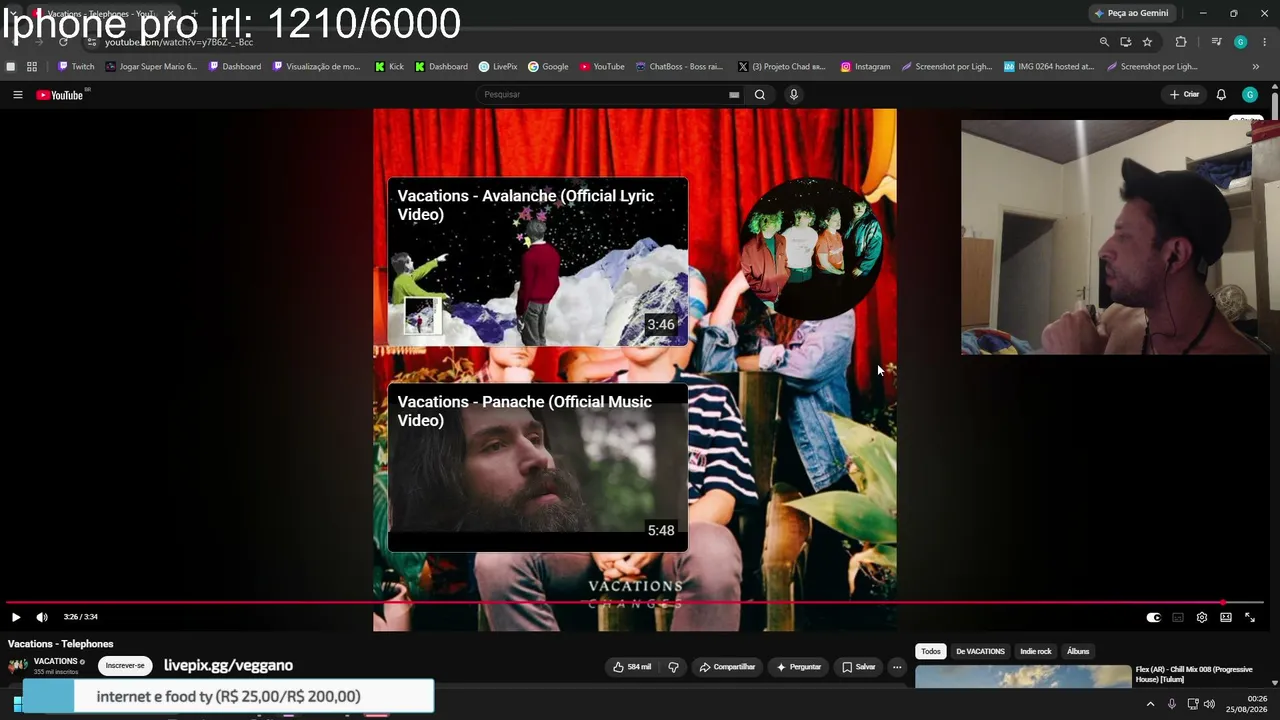The width and height of the screenshot is (1280, 720).
Task: Open the Google bookmark
Action: tap(548, 67)
